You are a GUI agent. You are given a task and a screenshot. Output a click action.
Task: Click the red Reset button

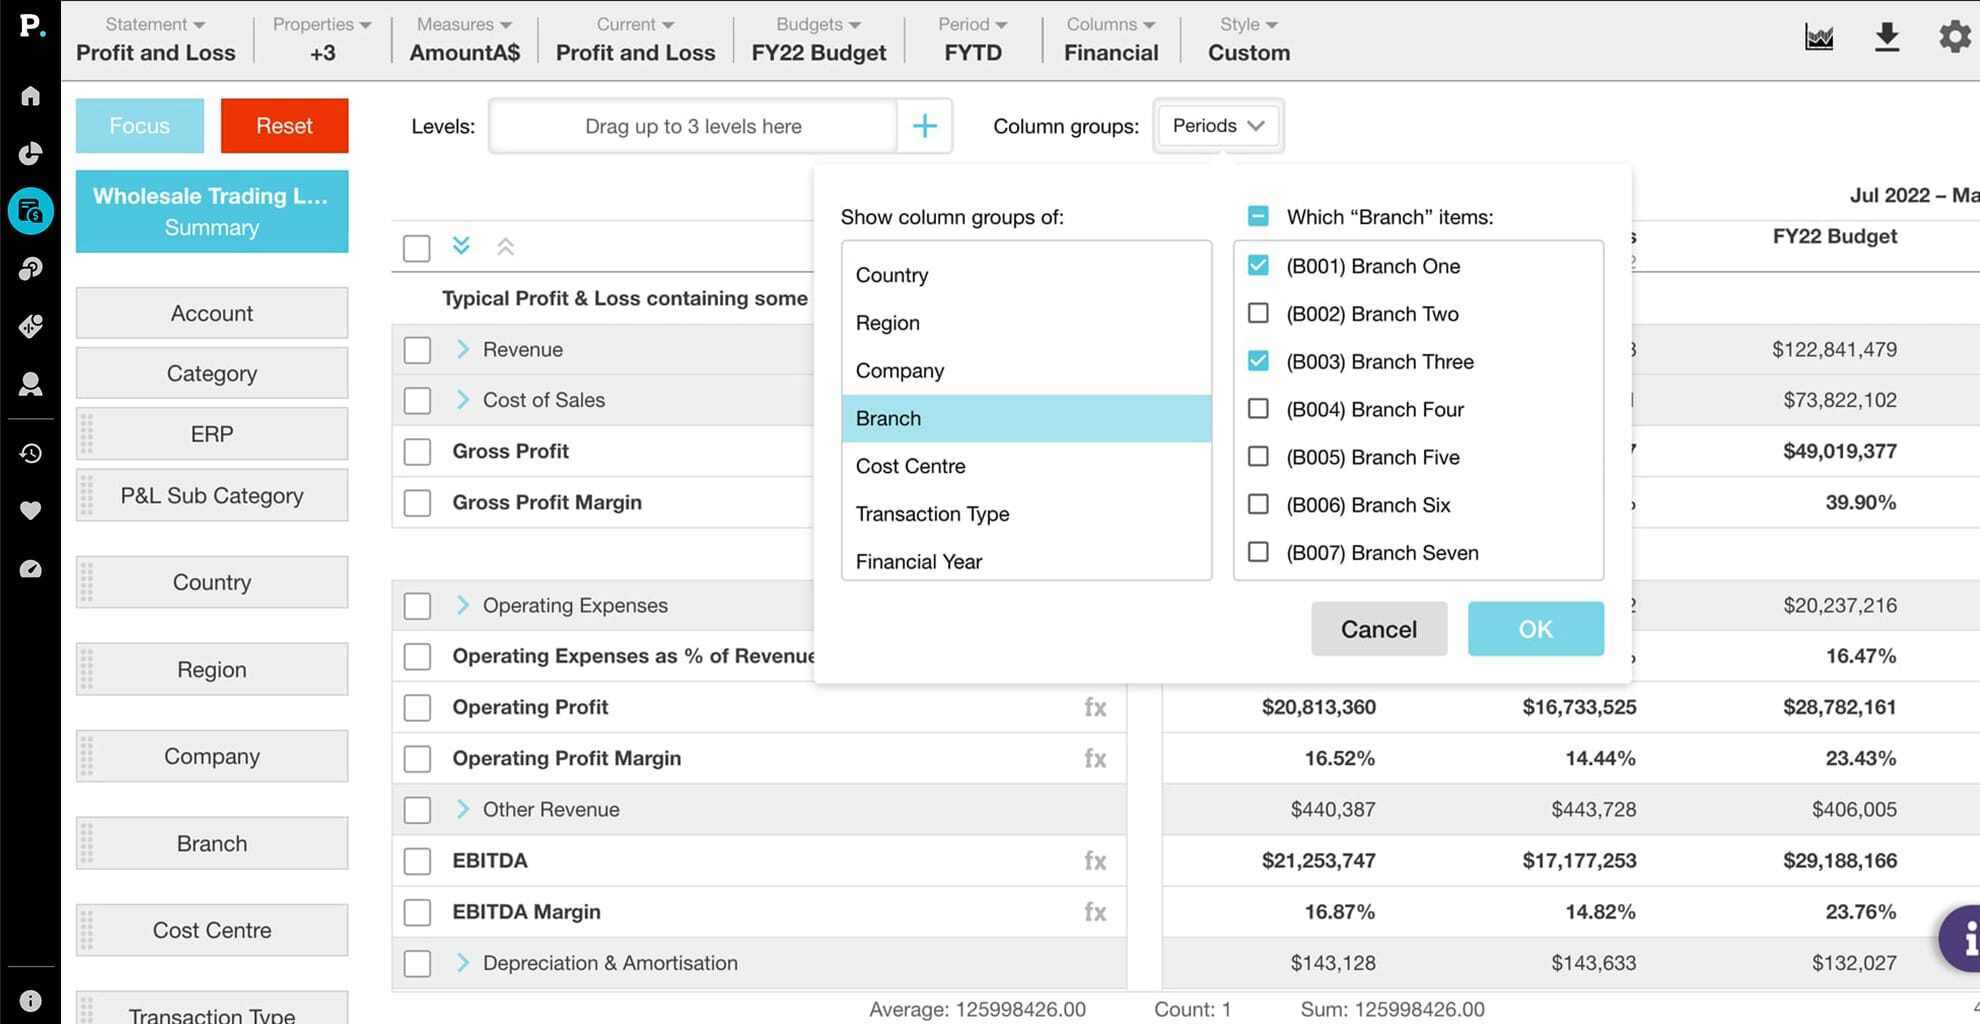tap(284, 126)
